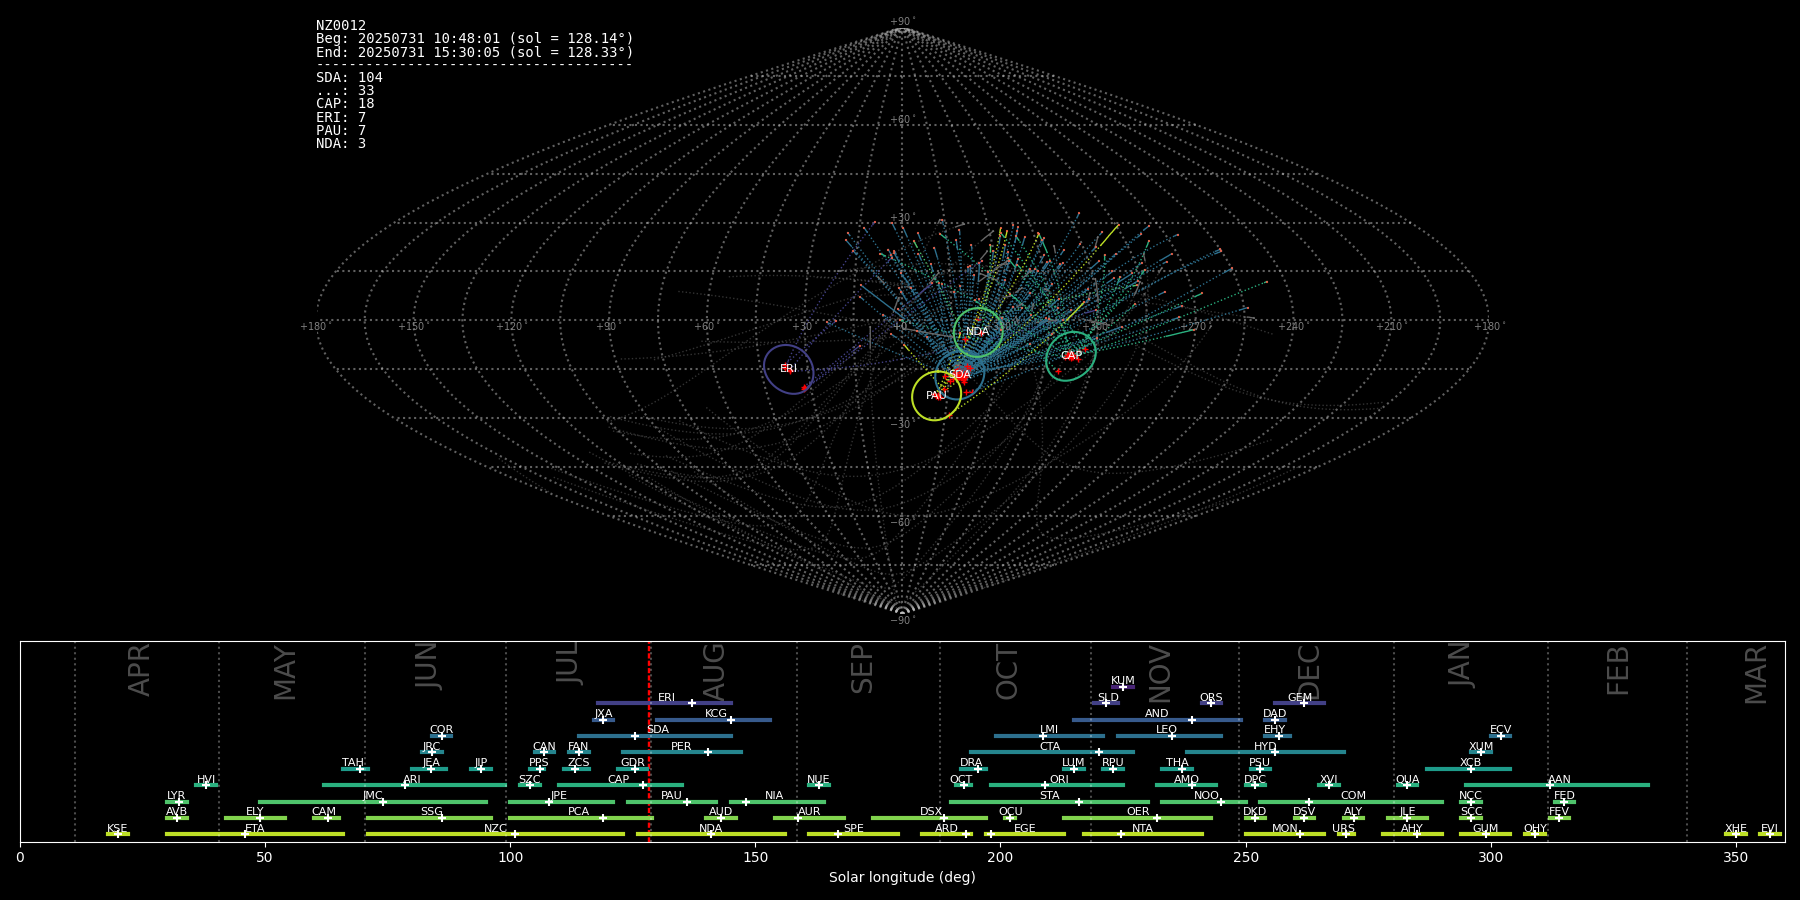The height and width of the screenshot is (900, 1800).
Task: Select the SLD shower bar in timeline
Action: pos(1105,703)
